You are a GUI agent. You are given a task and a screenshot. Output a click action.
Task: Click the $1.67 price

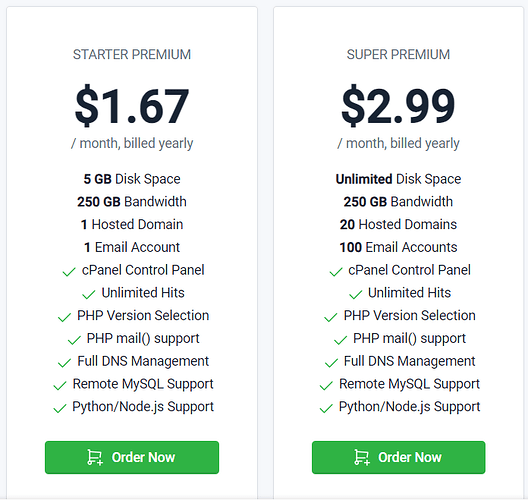click(132, 106)
